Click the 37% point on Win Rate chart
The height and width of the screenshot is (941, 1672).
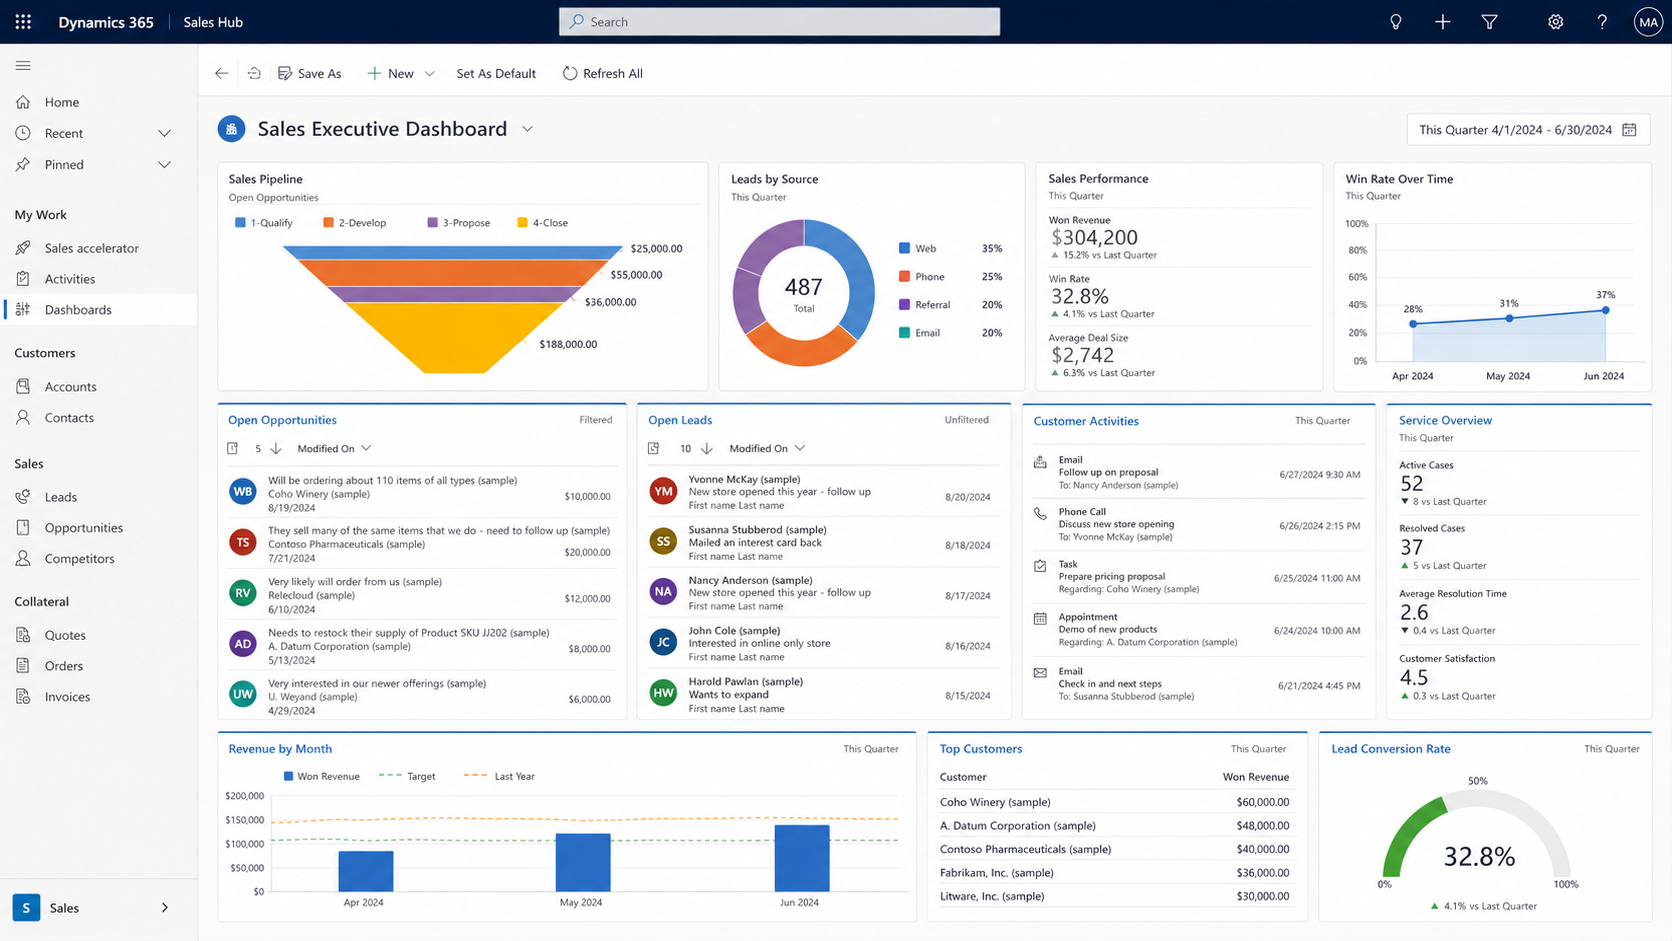1606,310
